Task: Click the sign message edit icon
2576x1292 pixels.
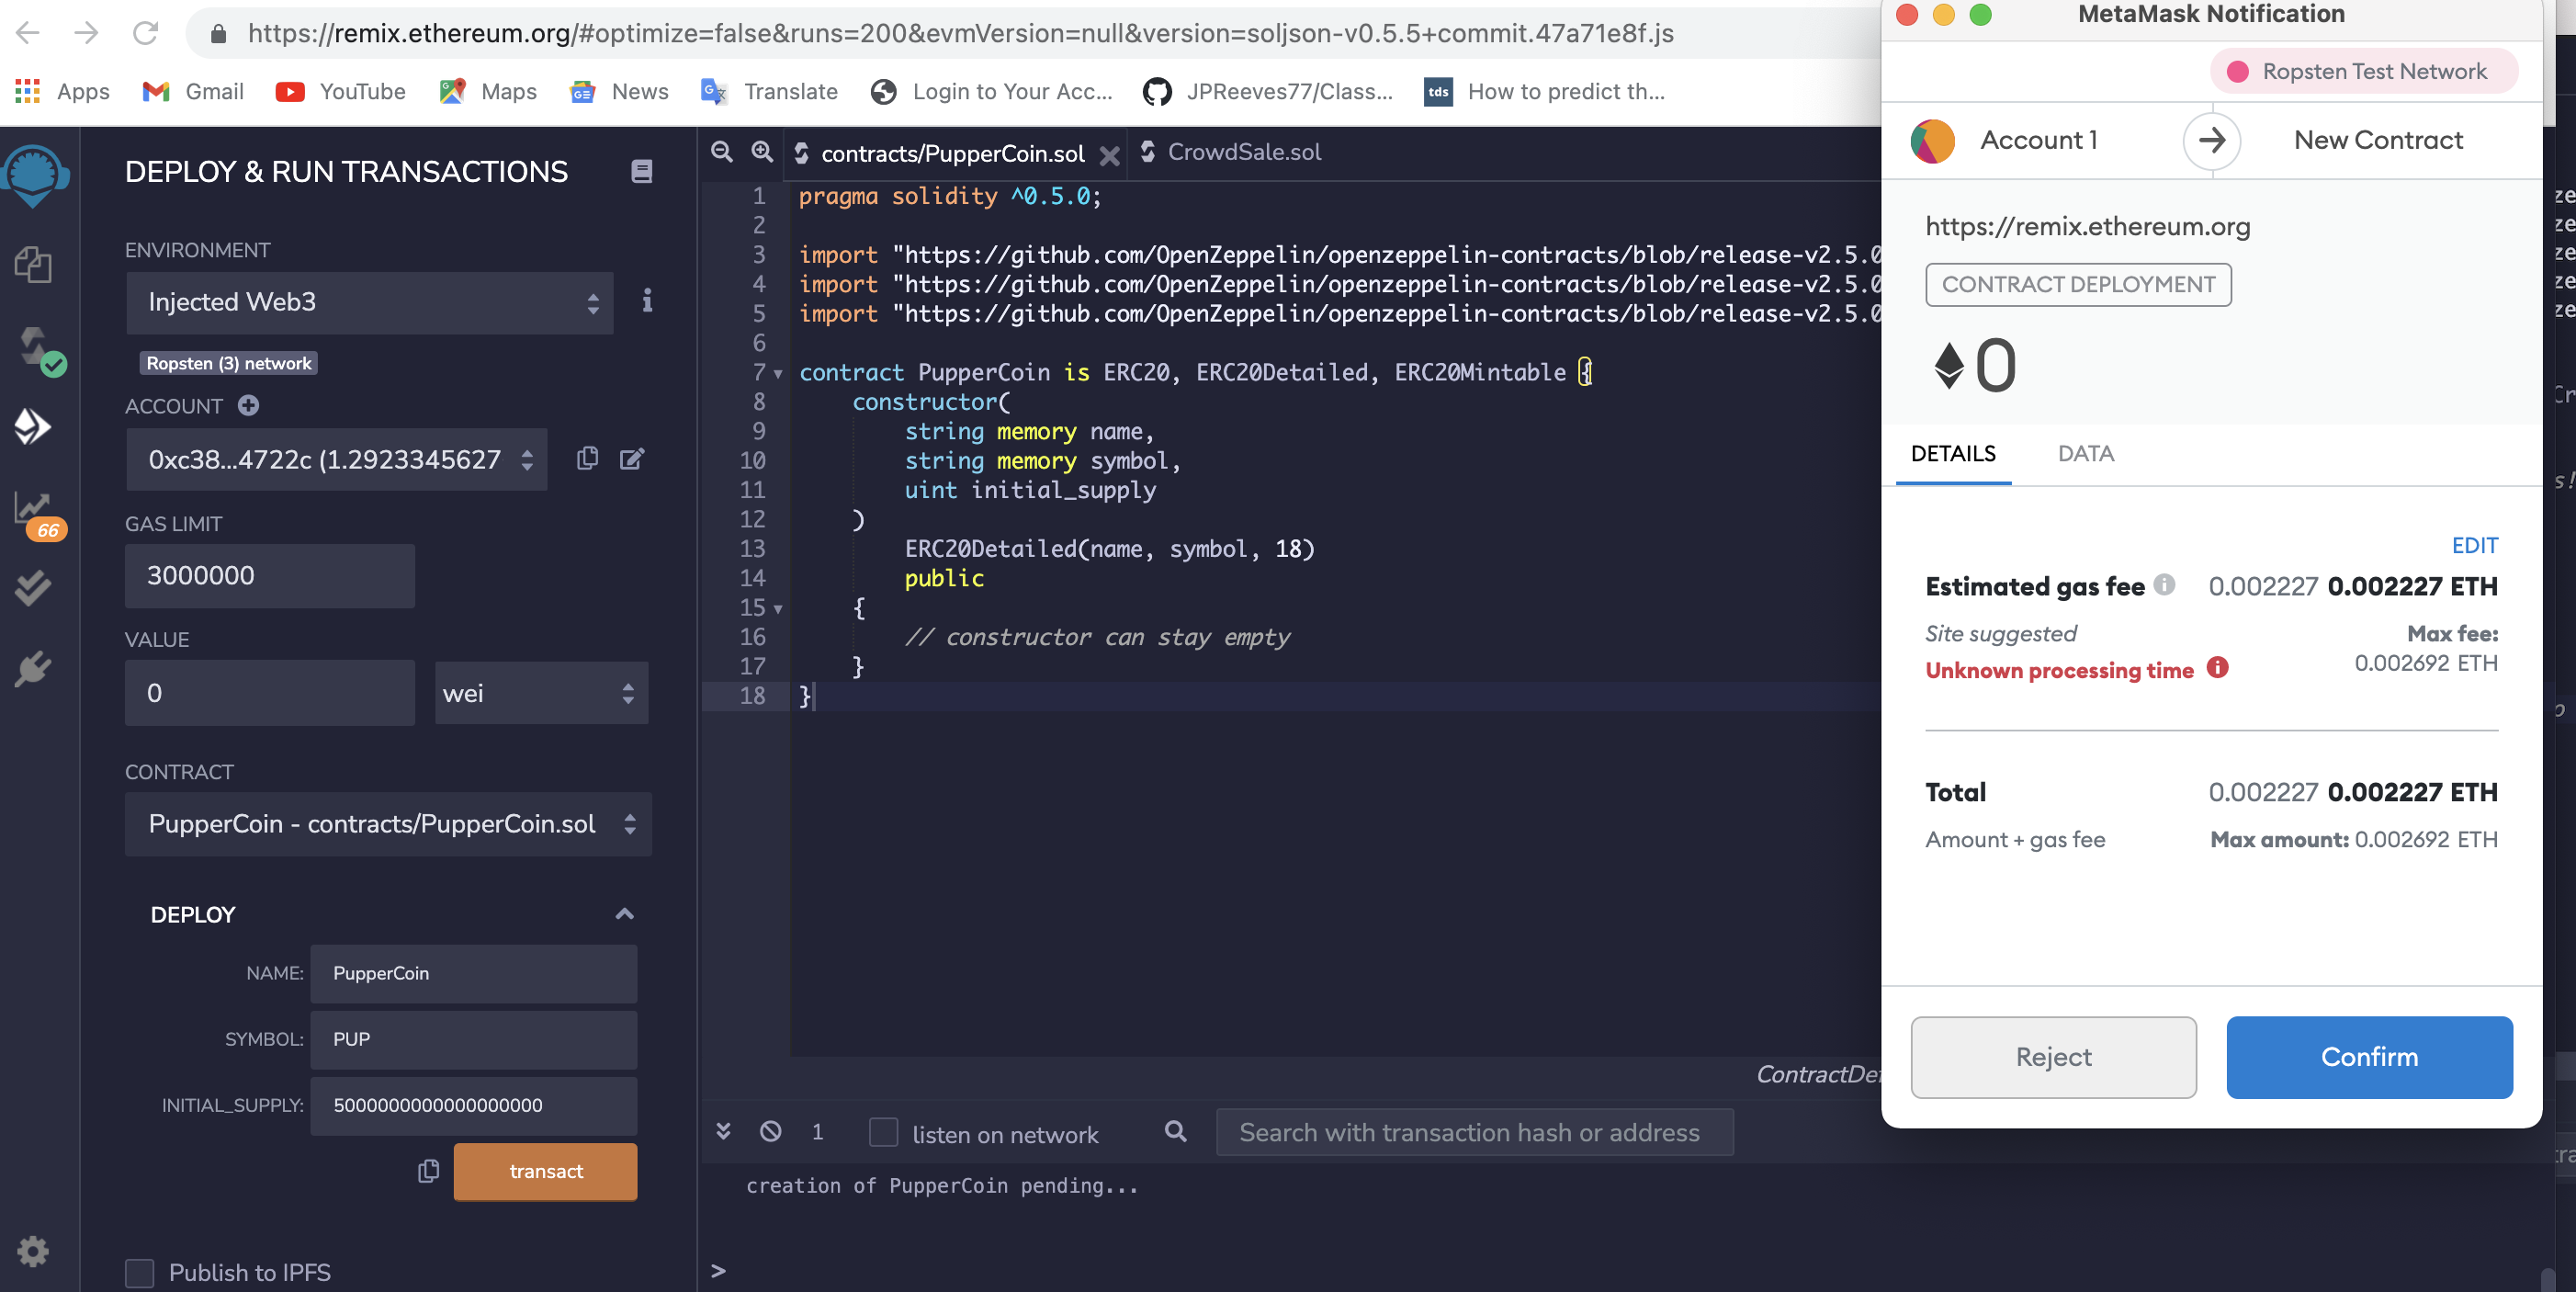Action: 632,458
